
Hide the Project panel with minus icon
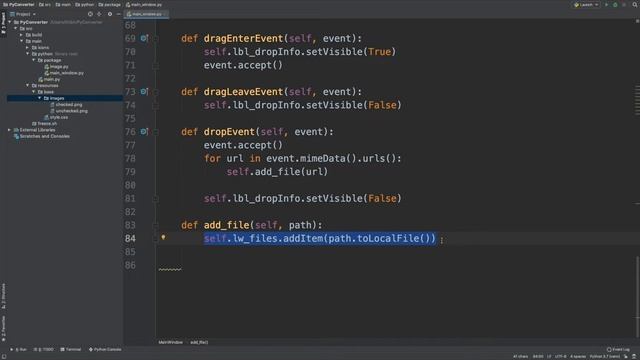pyautogui.click(x=118, y=14)
